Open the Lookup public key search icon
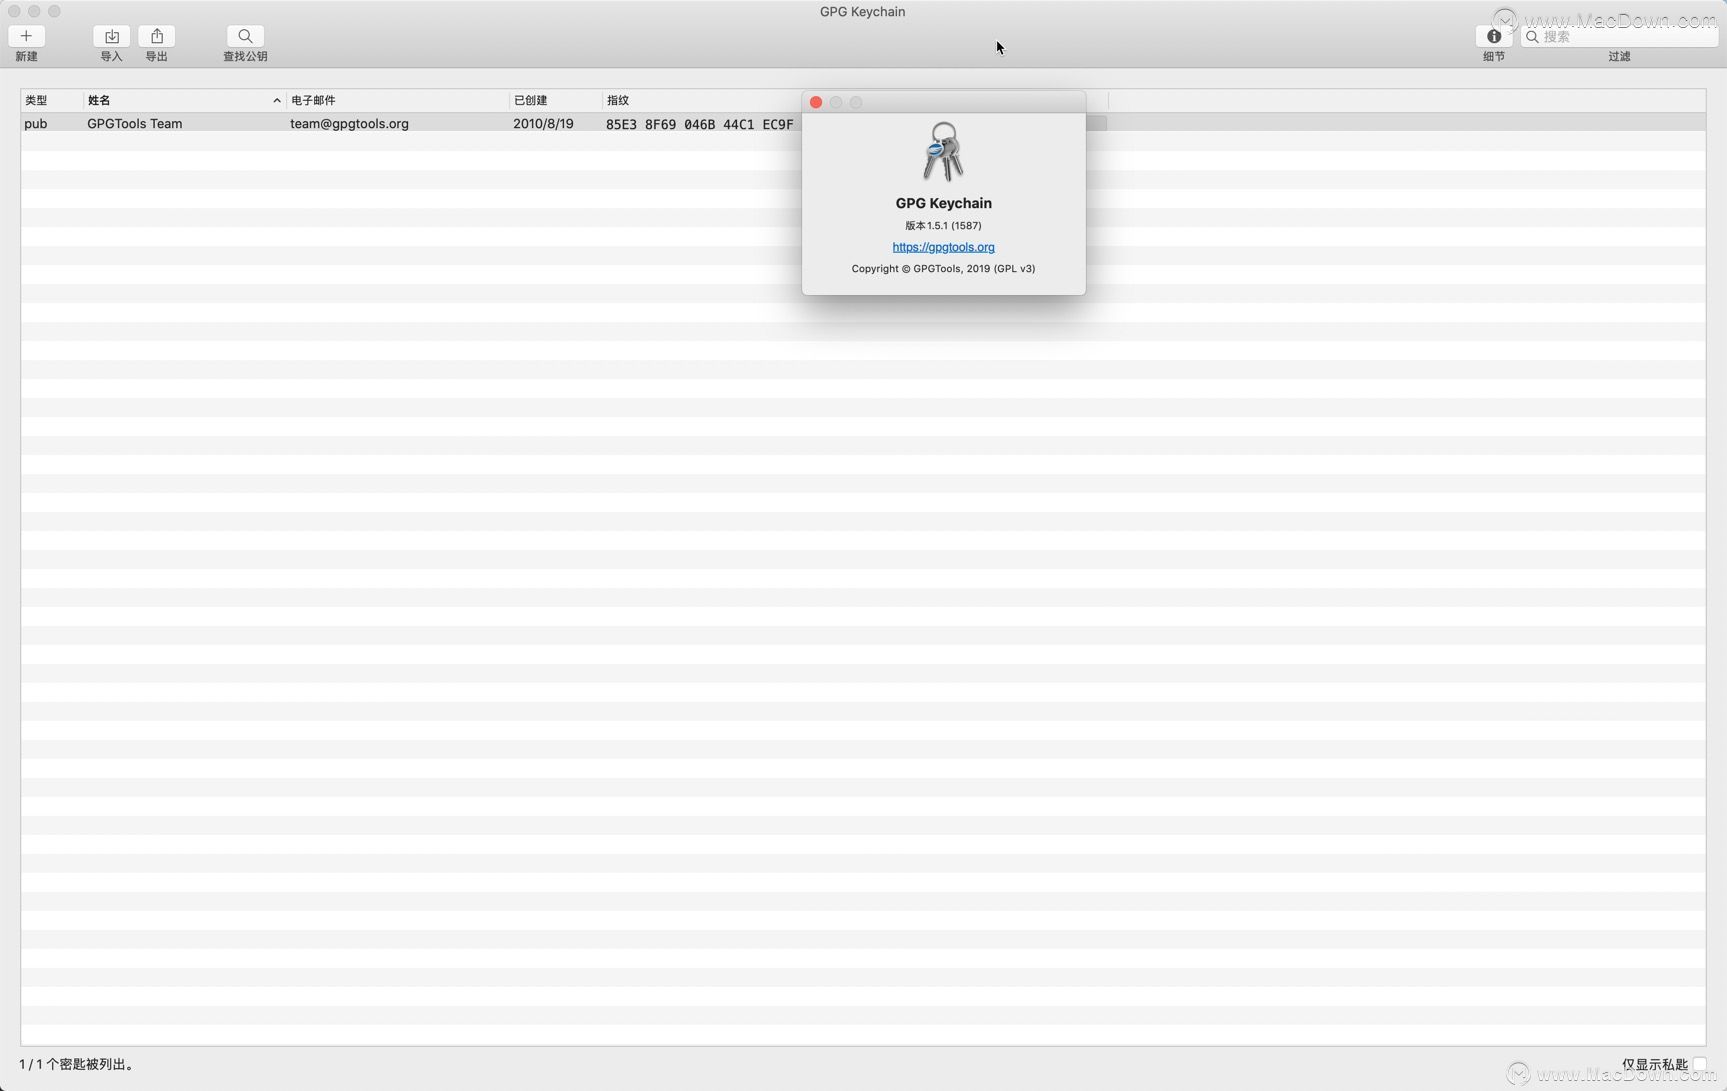The height and width of the screenshot is (1091, 1727). [245, 36]
